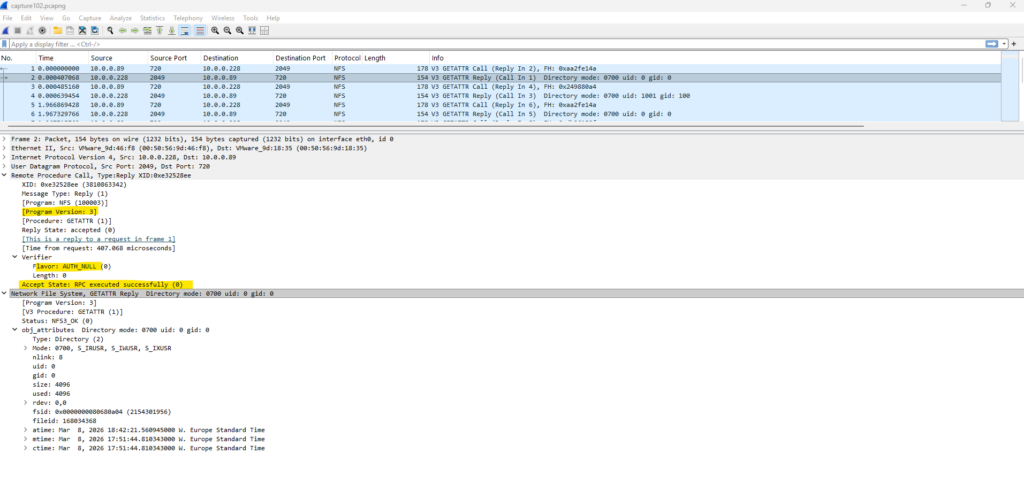Select packet 5 at time 1.966869428
1024x477 pixels.
[x=500, y=105]
